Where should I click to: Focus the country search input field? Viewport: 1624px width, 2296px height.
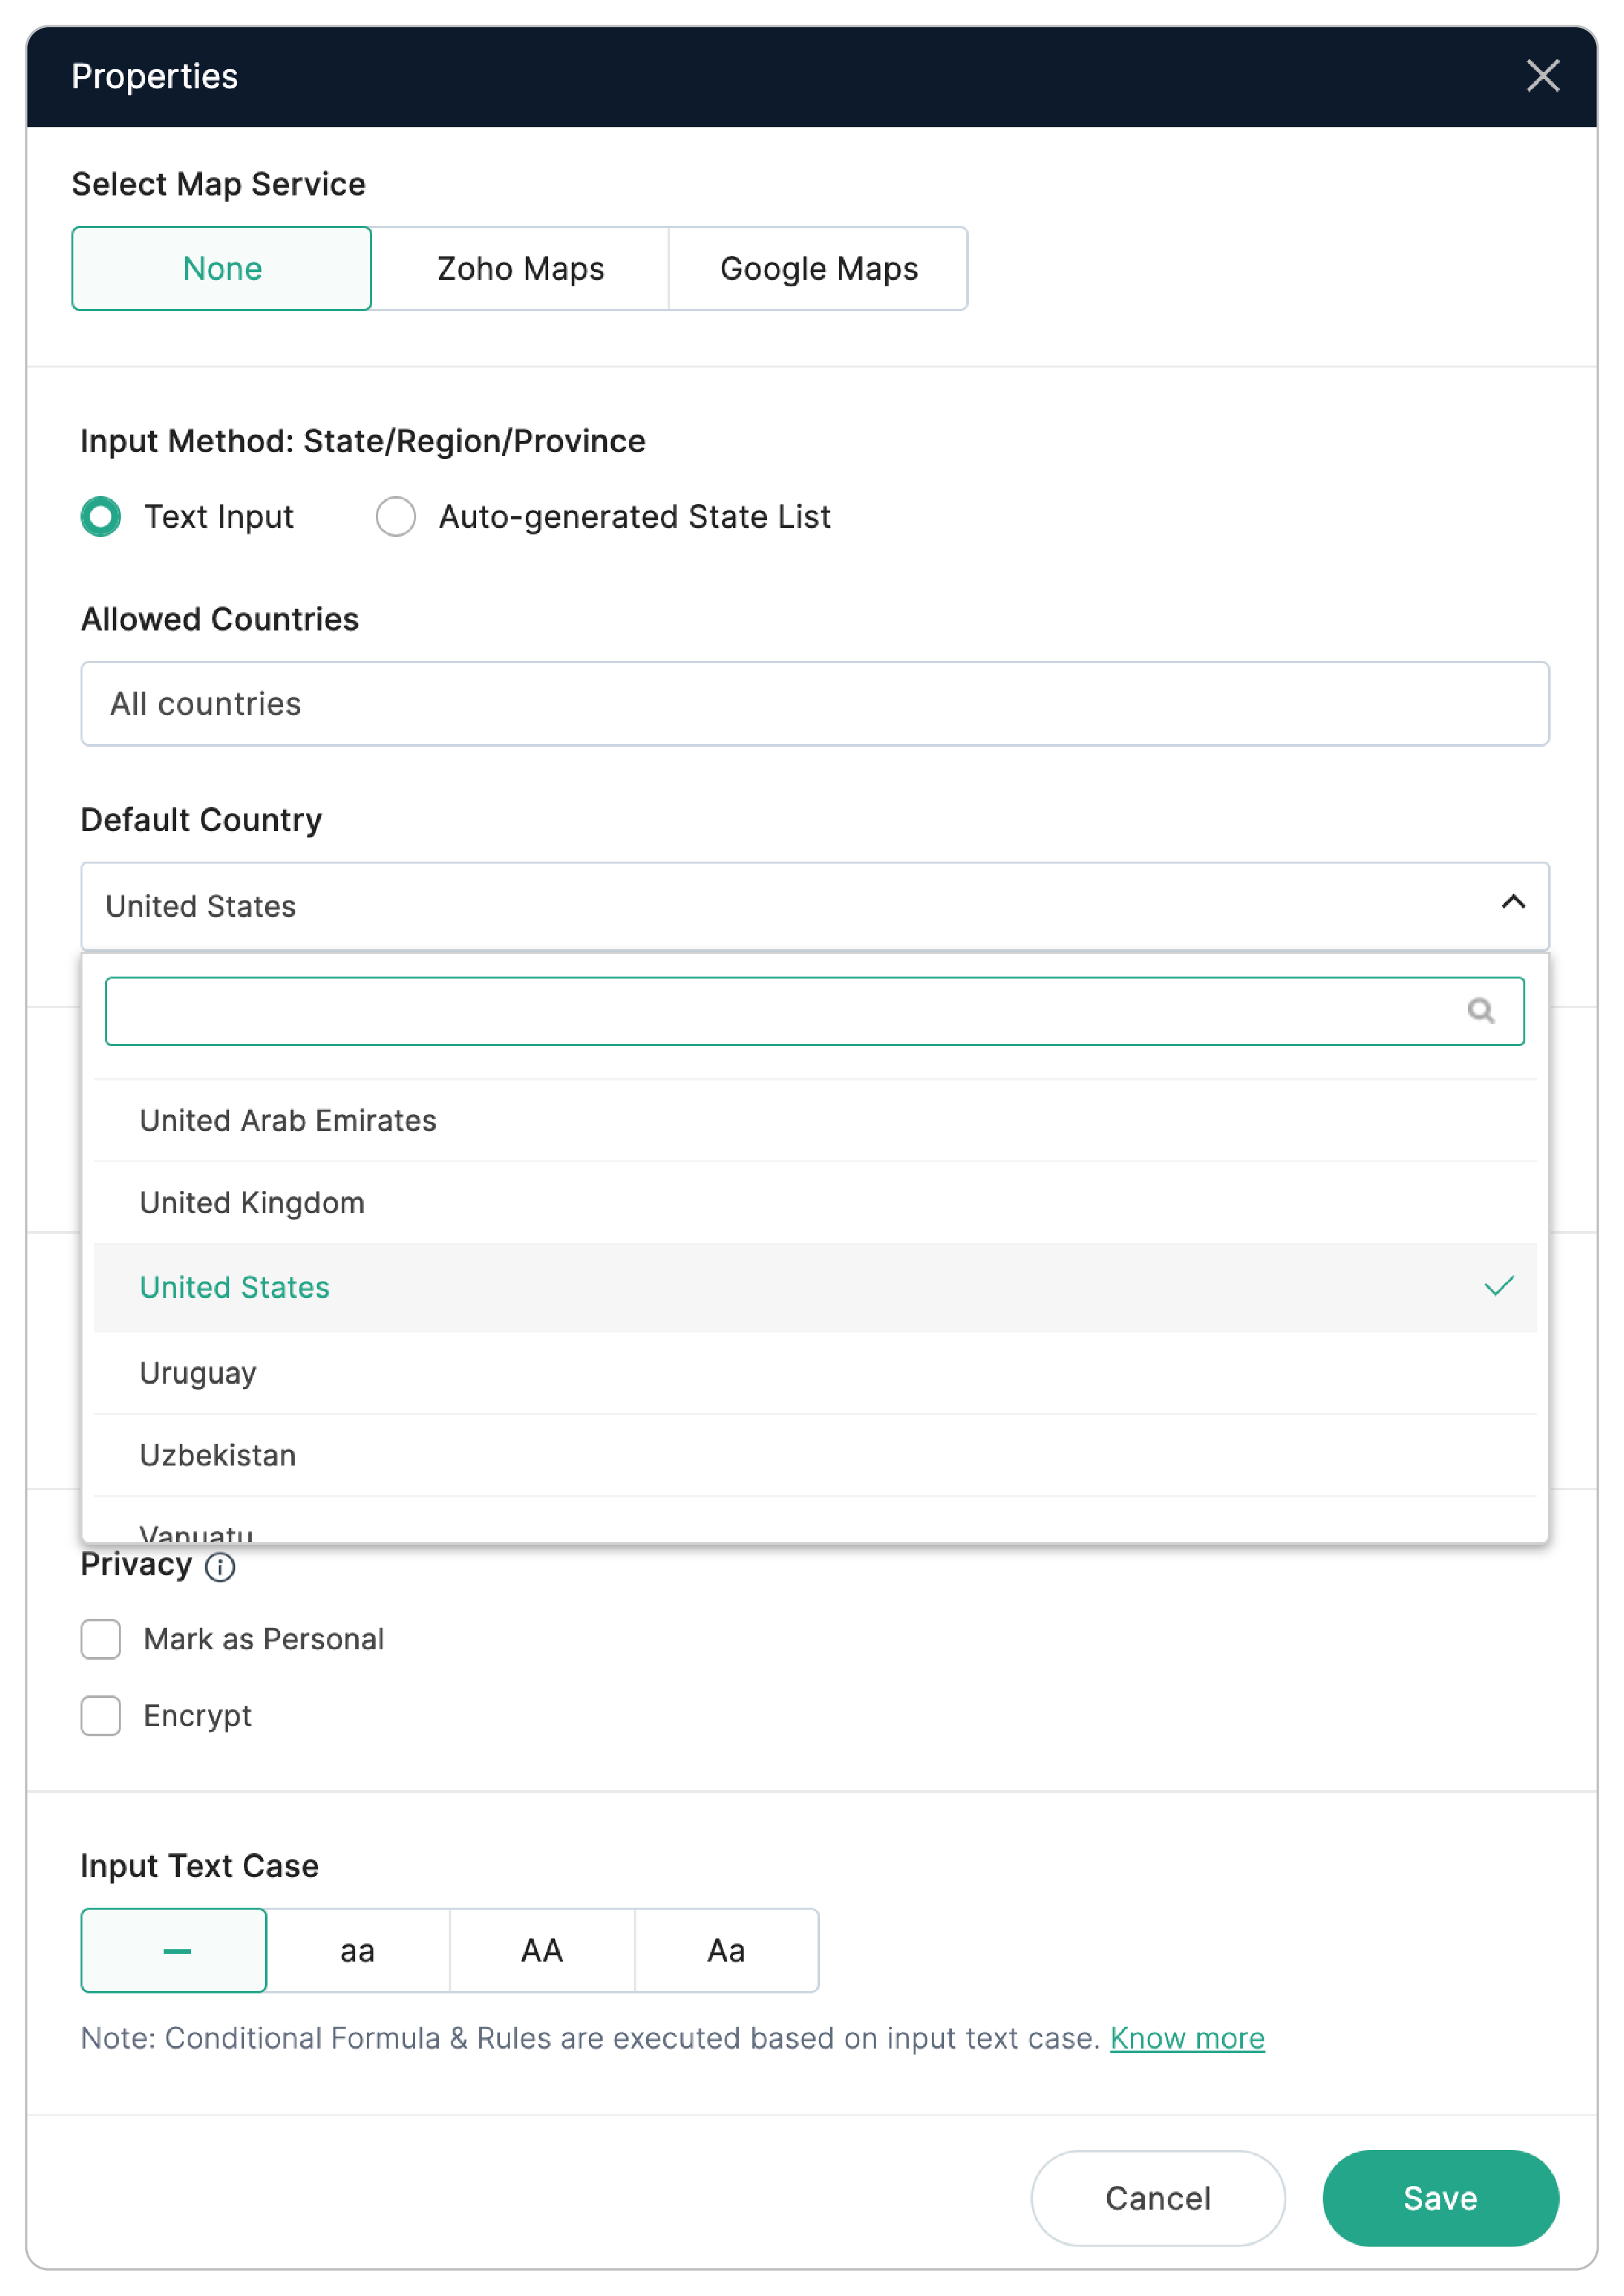point(780,1011)
